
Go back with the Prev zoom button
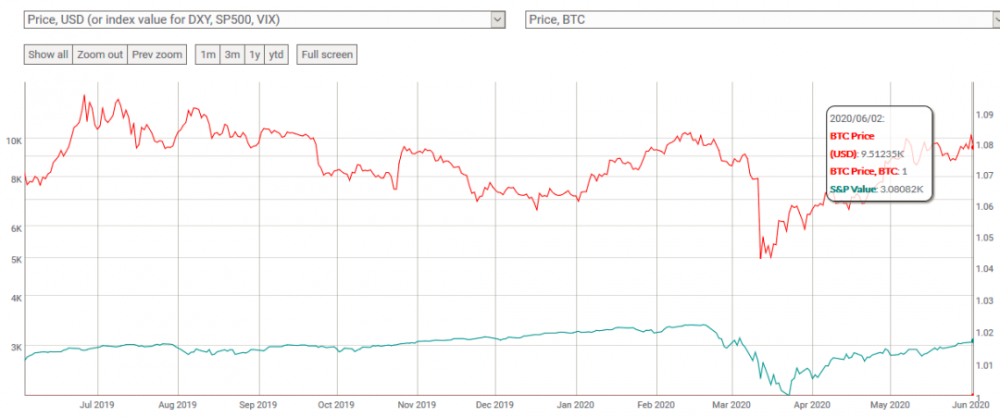157,54
